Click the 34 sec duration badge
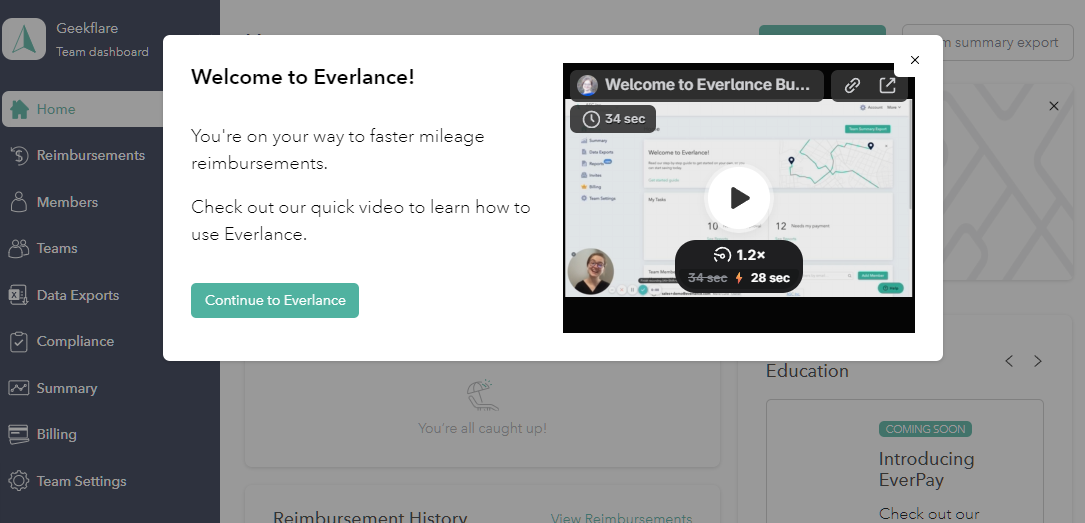Viewport: 1085px width, 523px height. (x=613, y=119)
